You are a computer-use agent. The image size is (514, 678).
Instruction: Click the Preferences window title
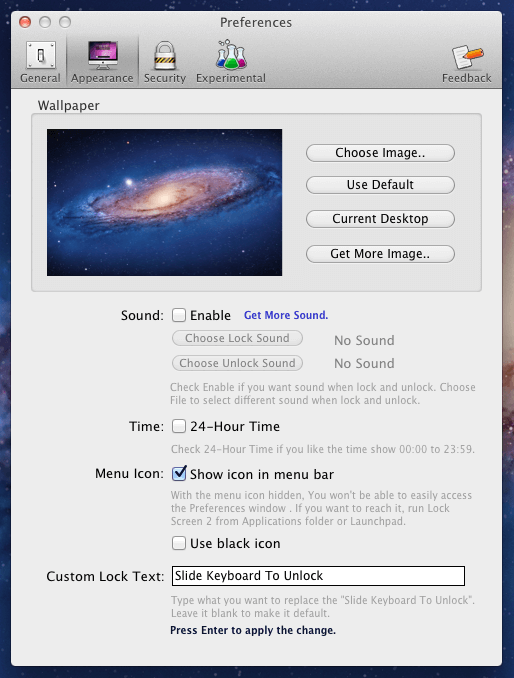click(256, 22)
